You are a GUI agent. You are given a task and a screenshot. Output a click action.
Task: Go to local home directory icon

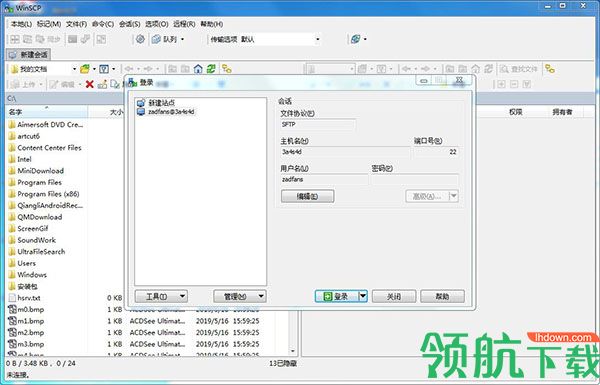(198, 69)
